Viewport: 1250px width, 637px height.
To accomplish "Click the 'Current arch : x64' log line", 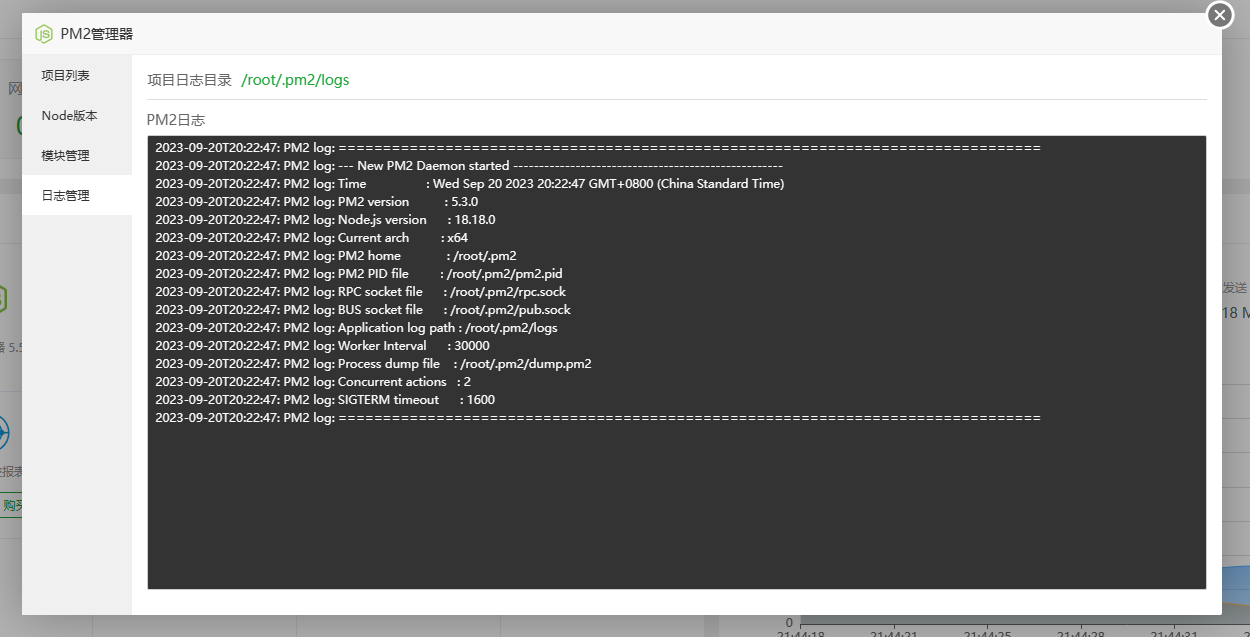I will pos(312,237).
